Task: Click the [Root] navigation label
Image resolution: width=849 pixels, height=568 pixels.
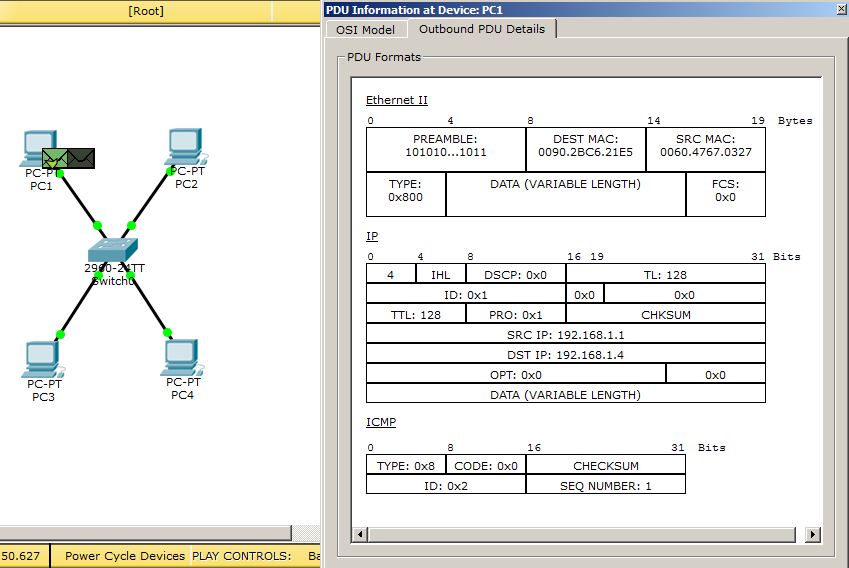Action: 146,11
